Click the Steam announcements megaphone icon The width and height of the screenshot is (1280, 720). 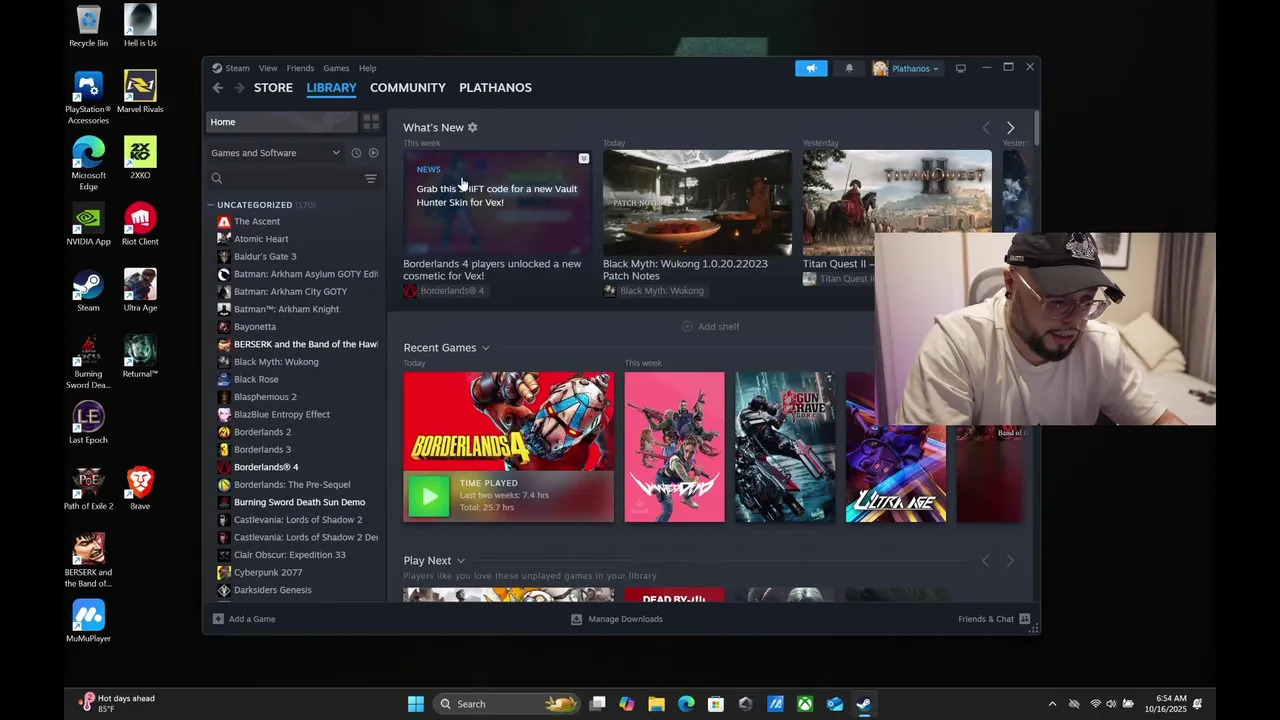[811, 68]
